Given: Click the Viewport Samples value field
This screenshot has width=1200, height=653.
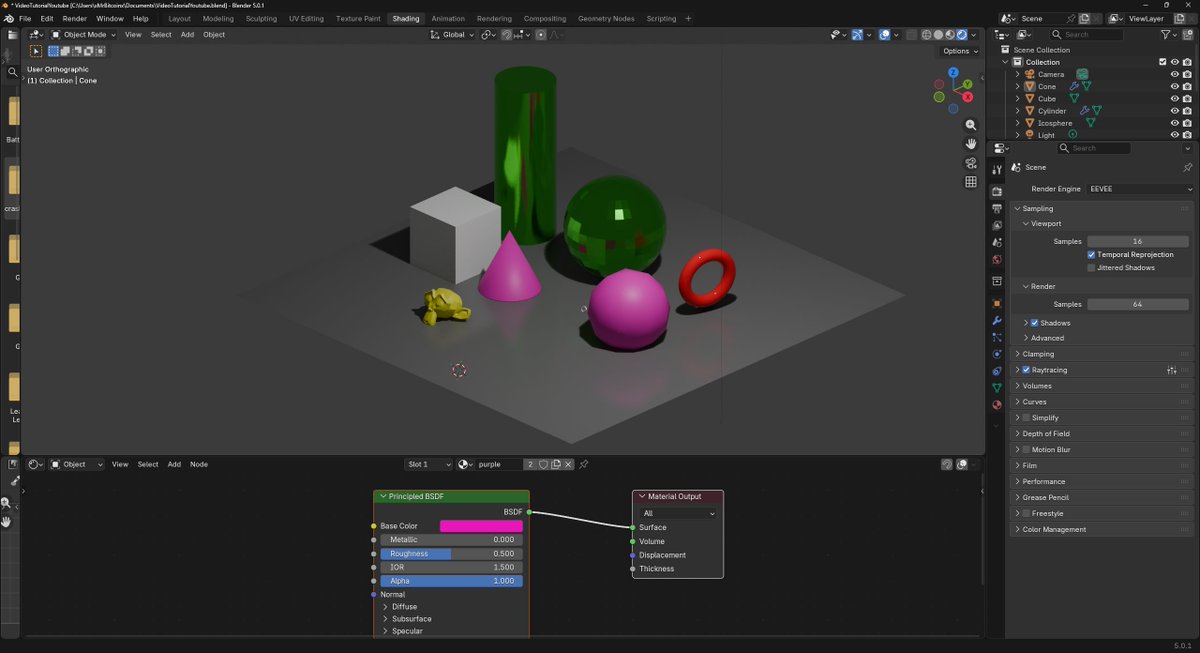Looking at the screenshot, I should point(1138,241).
